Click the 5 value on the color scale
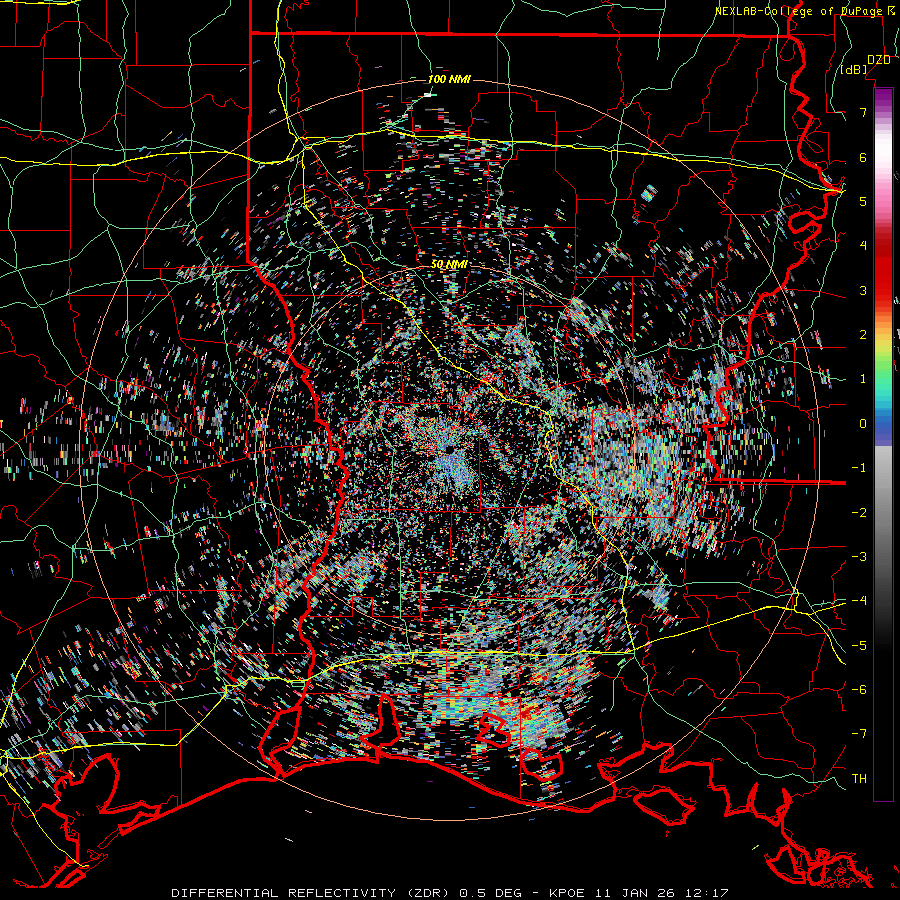This screenshot has height=900, width=900. coord(863,201)
